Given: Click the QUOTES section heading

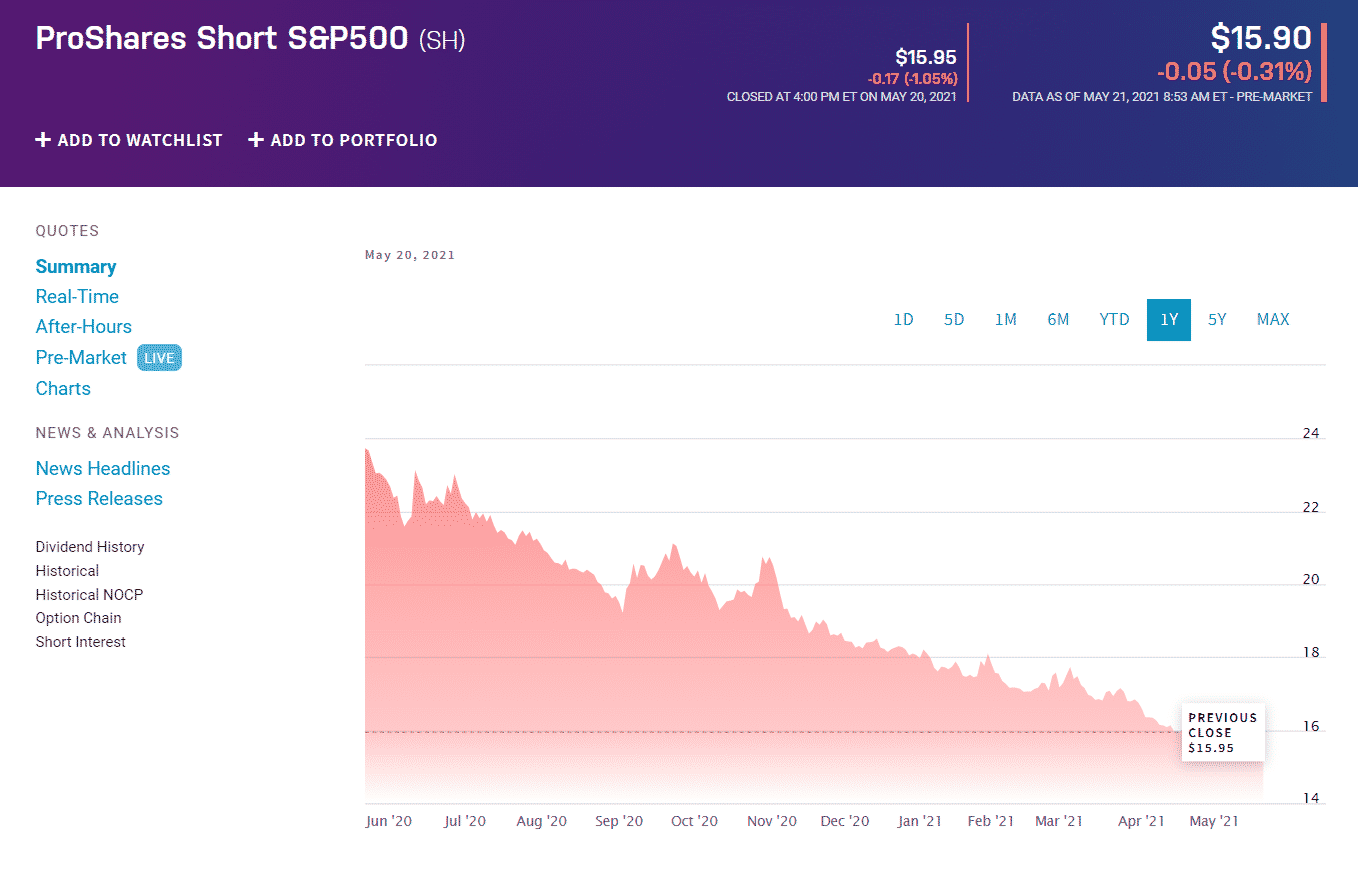Looking at the screenshot, I should click(67, 231).
